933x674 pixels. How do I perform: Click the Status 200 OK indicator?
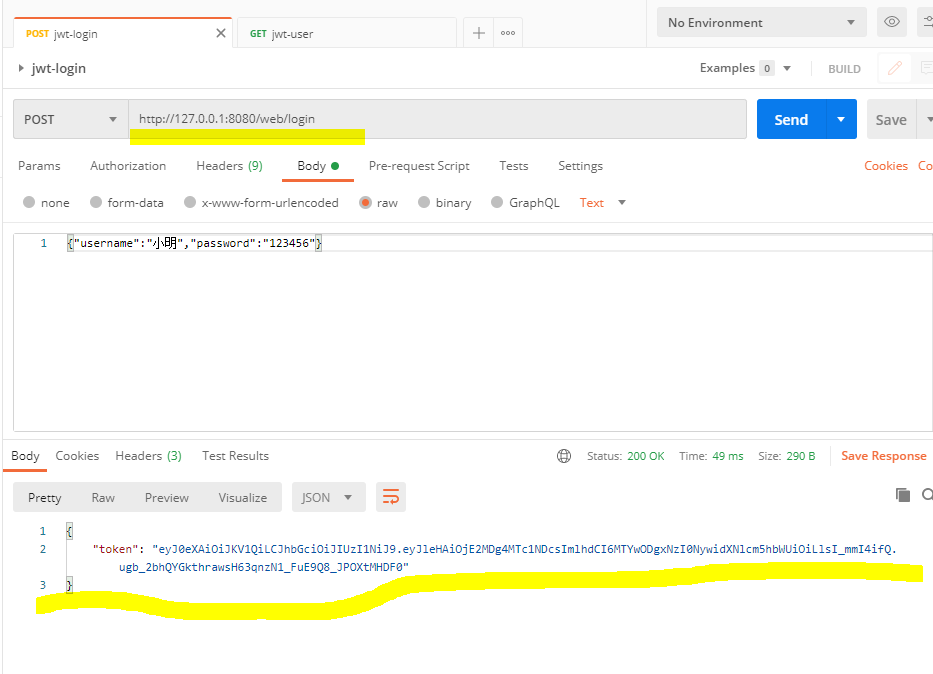[625, 456]
